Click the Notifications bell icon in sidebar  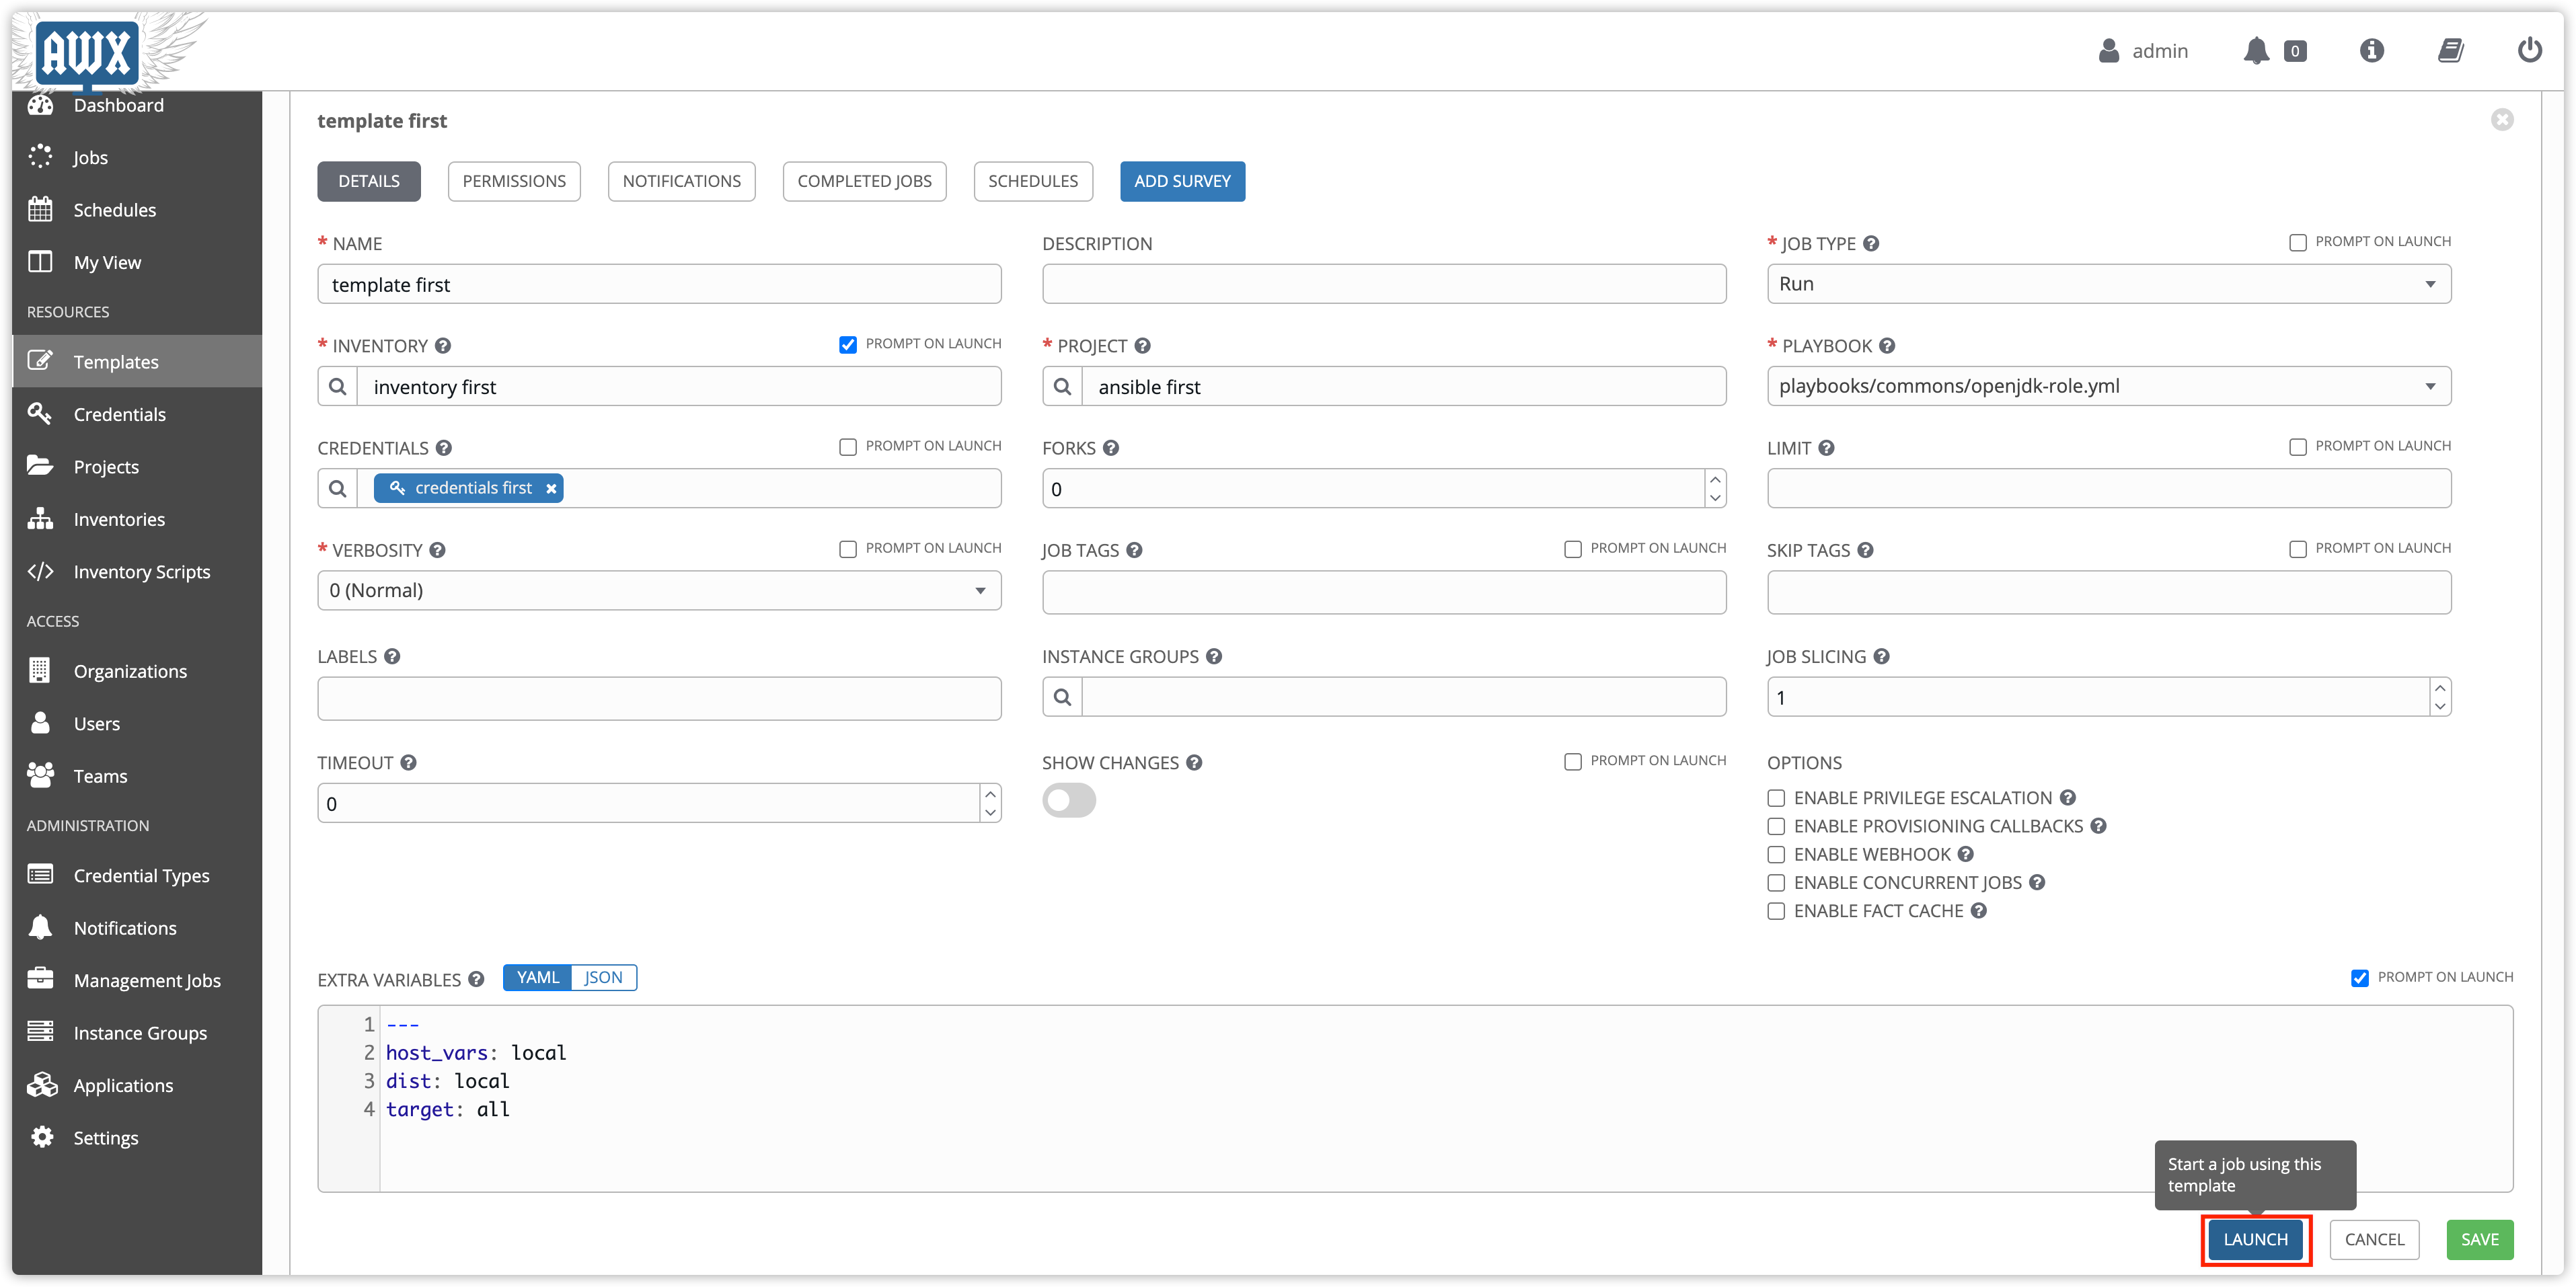click(x=40, y=928)
